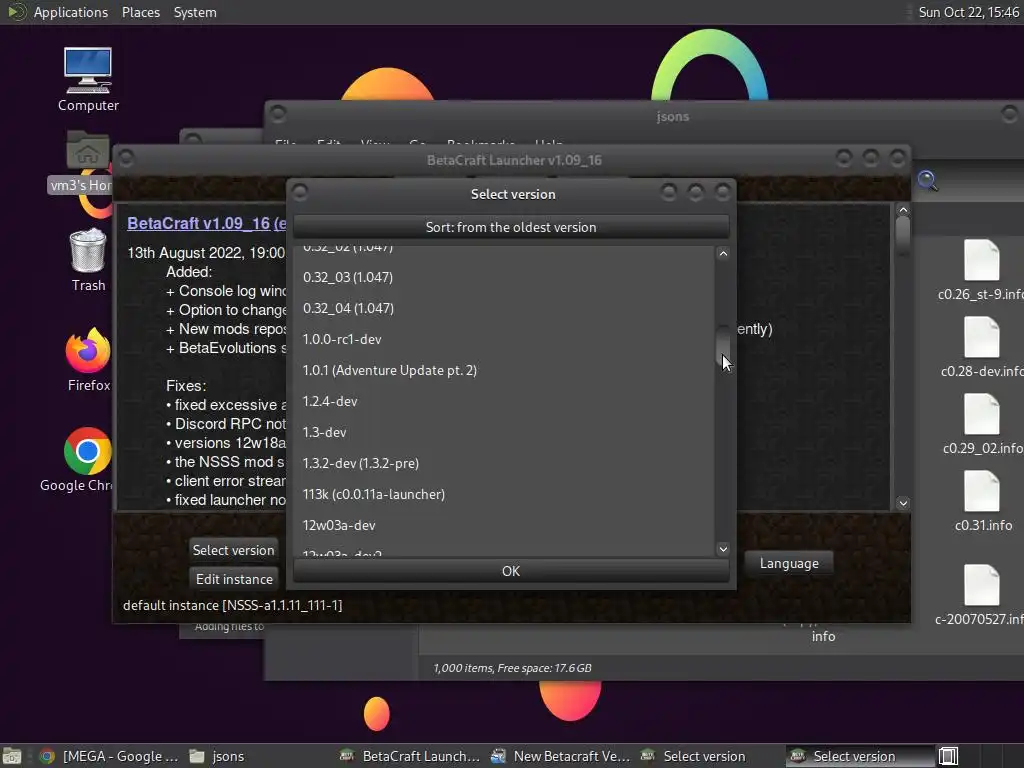Image resolution: width=1024 pixels, height=768 pixels.
Task: Select version 1.0.0-rc1-dev
Action: (505, 339)
